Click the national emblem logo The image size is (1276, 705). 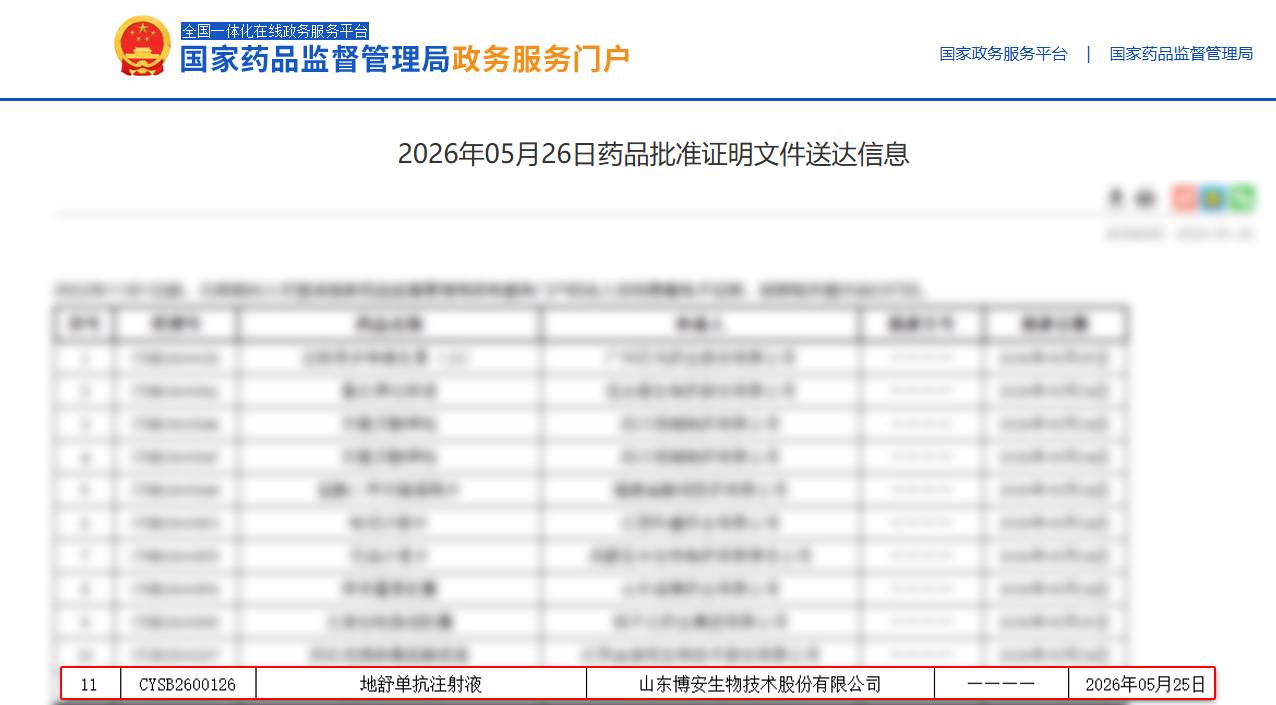tap(142, 46)
